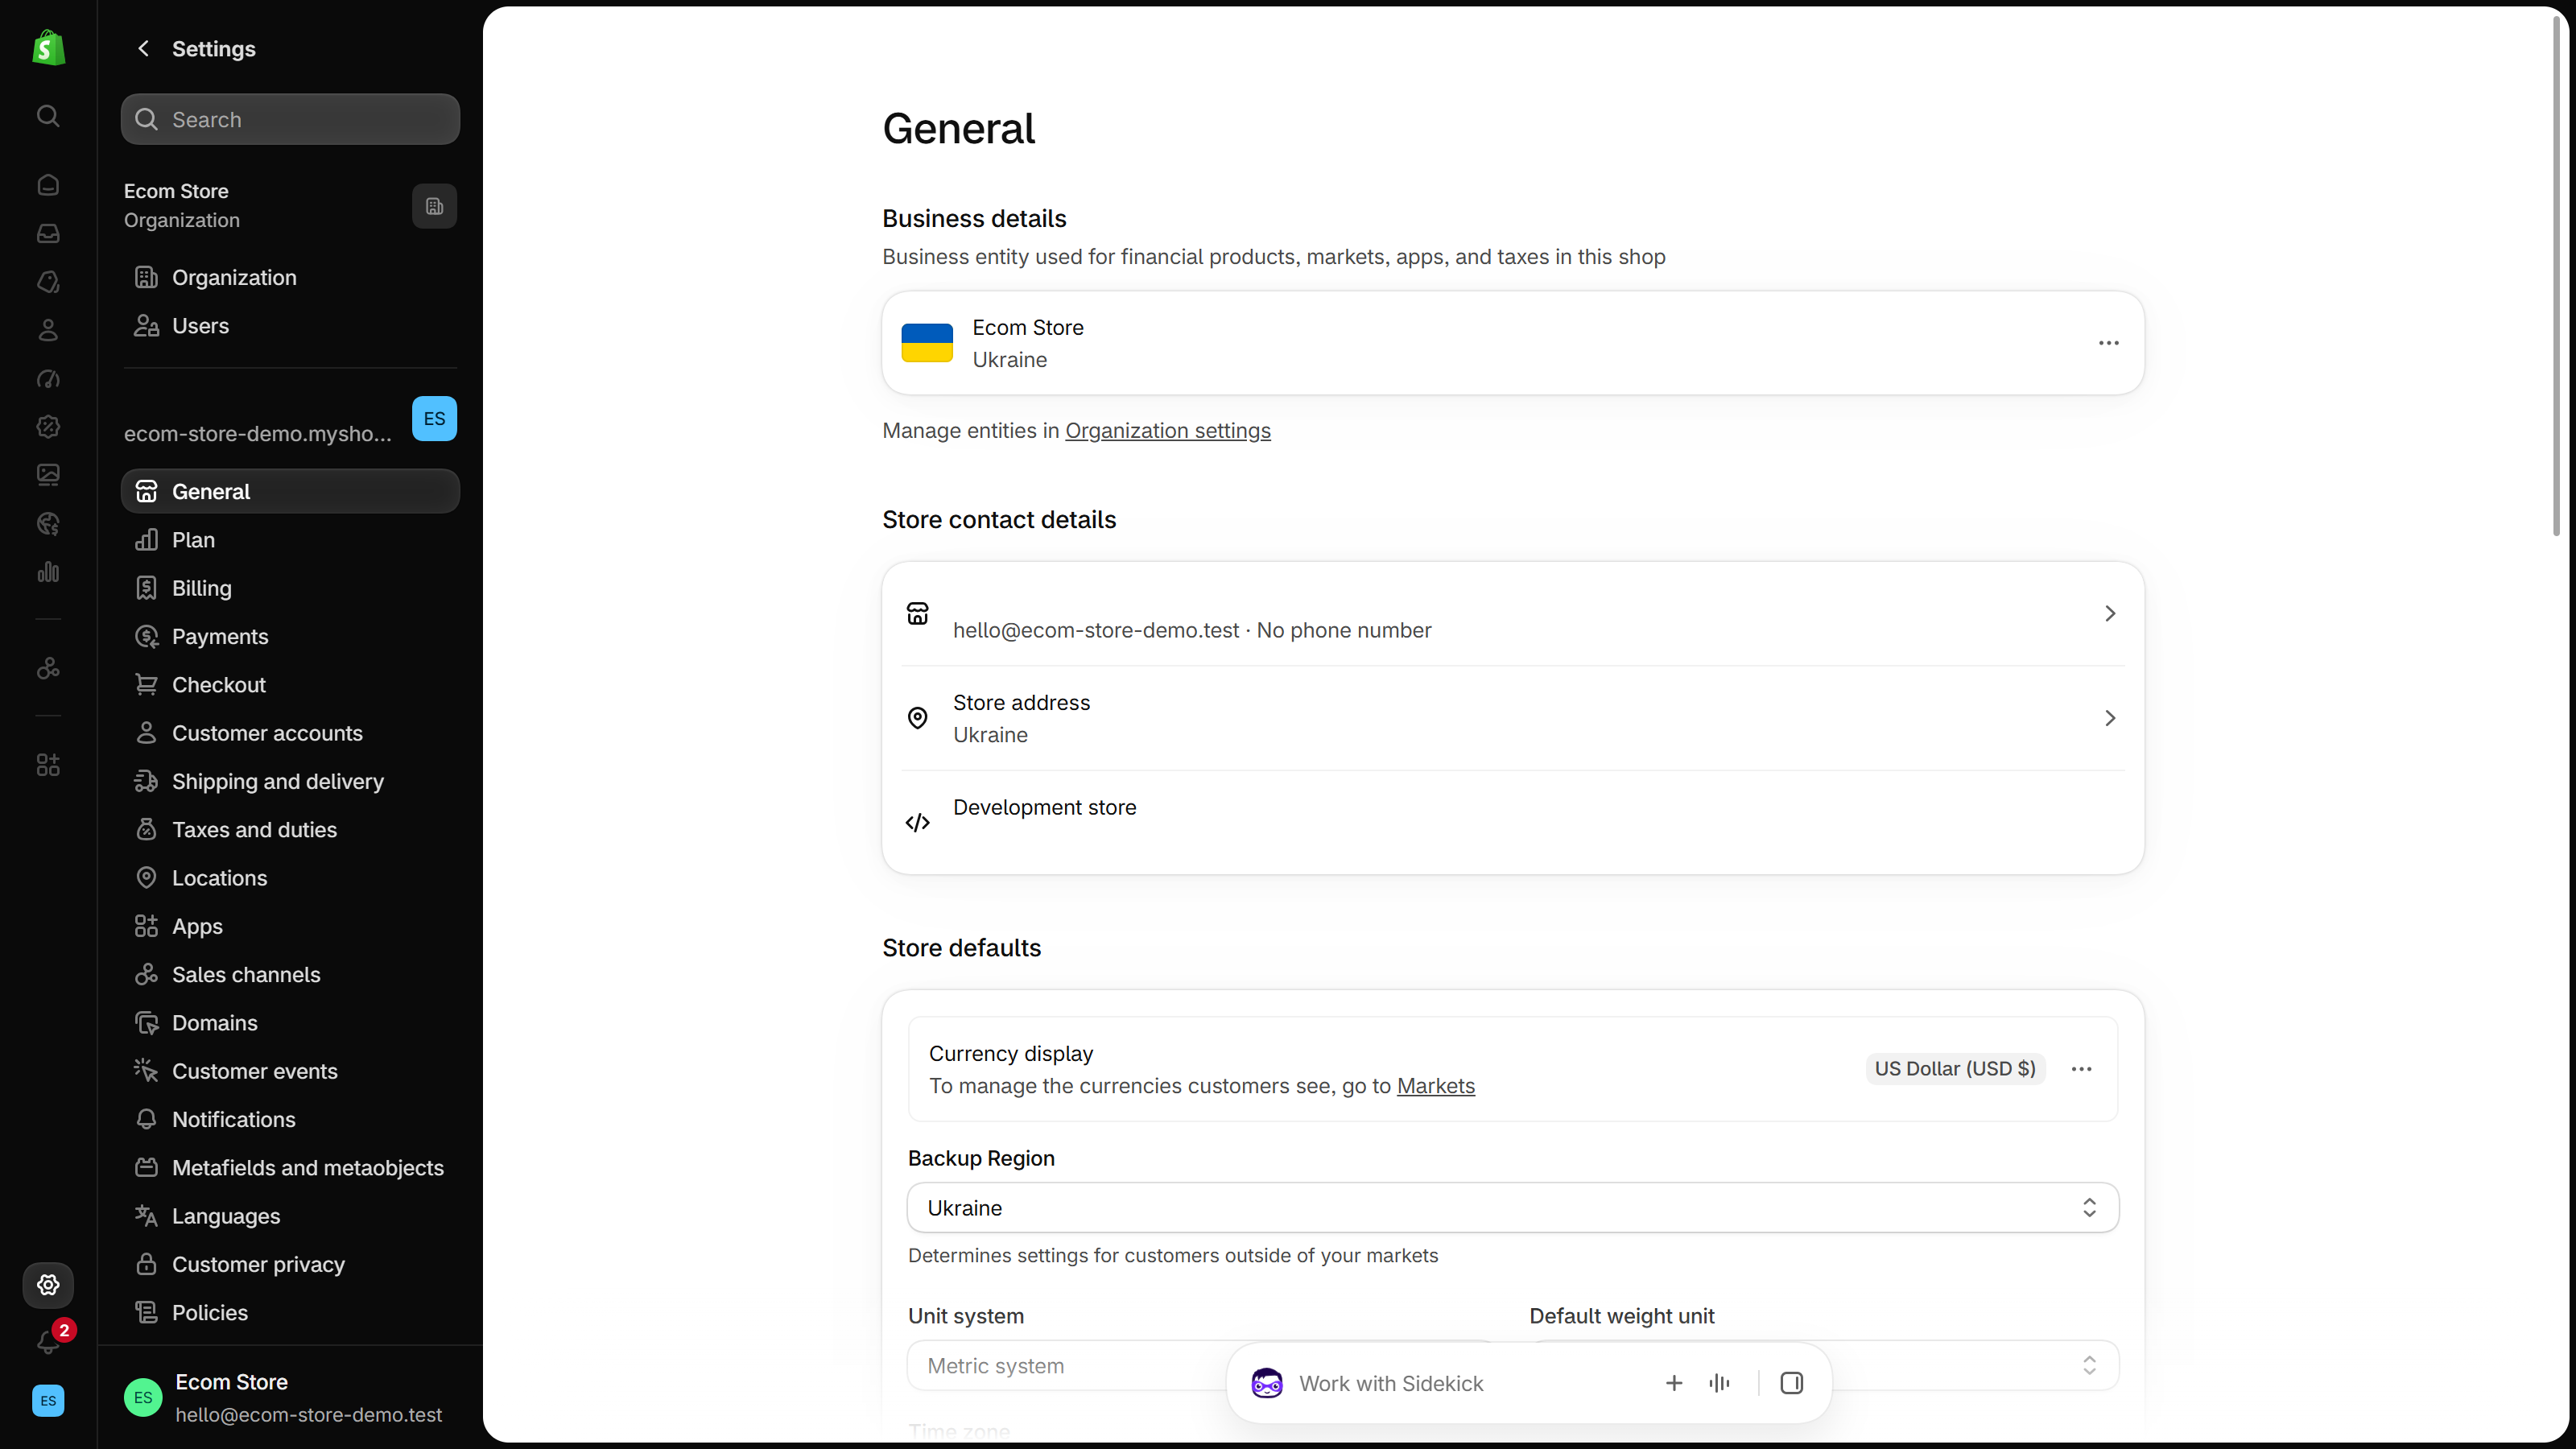The height and width of the screenshot is (1449, 2576).
Task: Open Checkout settings
Action: pyautogui.click(x=290, y=685)
